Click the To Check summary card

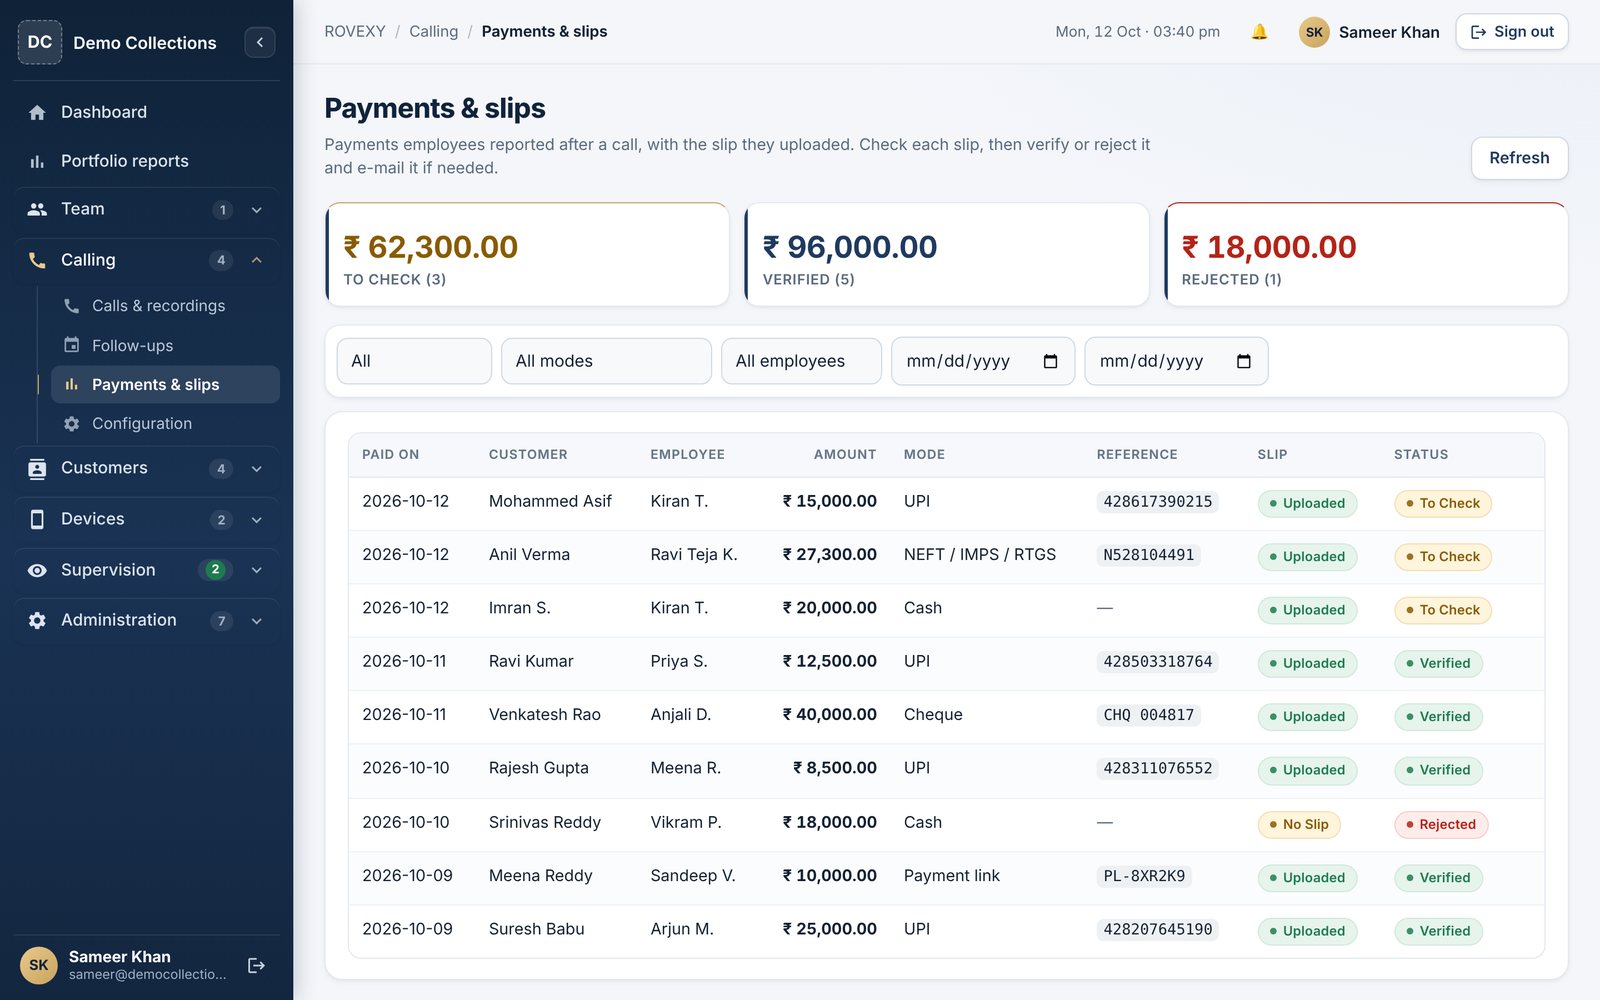(x=527, y=255)
